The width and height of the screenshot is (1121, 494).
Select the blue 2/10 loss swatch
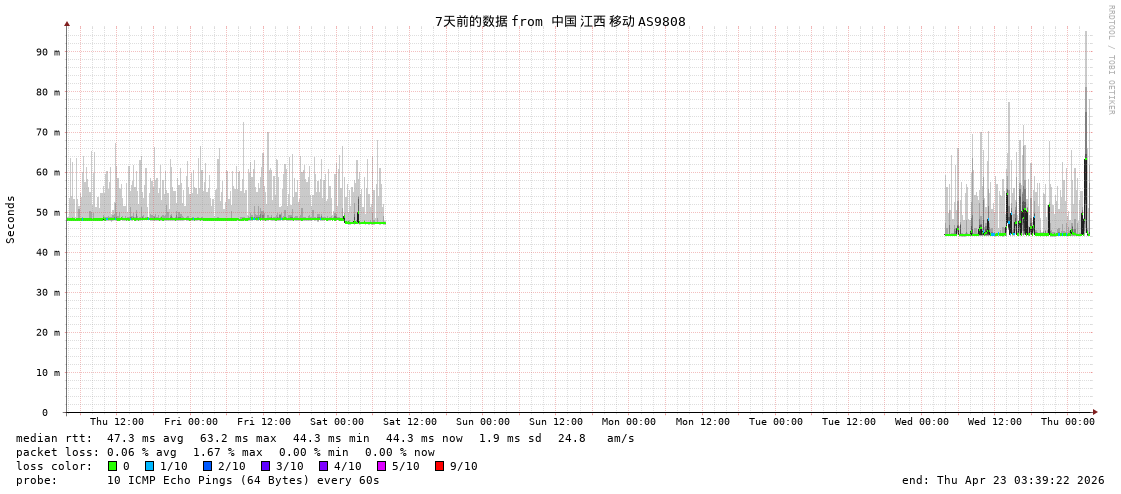click(208, 466)
